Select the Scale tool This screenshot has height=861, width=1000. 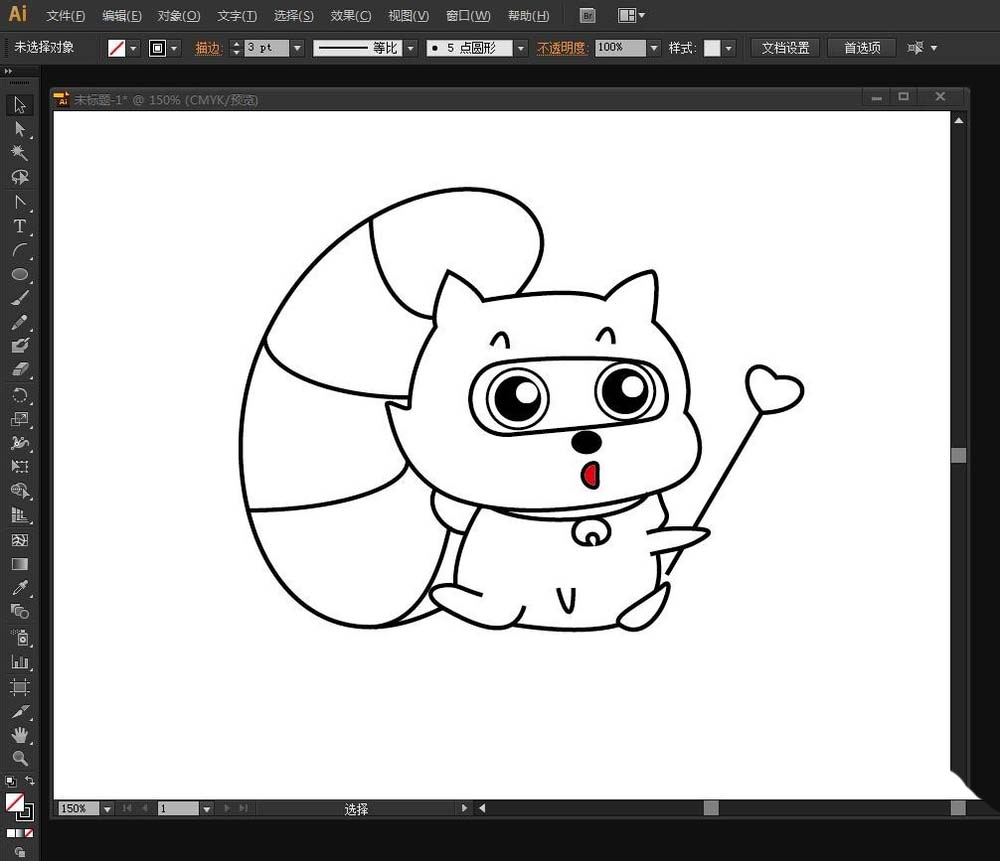point(20,419)
